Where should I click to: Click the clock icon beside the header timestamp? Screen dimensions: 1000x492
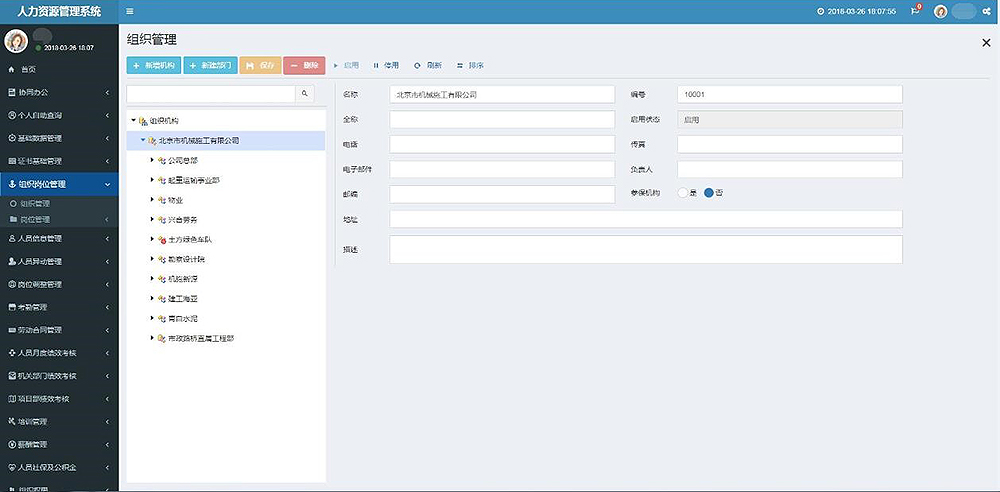[x=821, y=11]
